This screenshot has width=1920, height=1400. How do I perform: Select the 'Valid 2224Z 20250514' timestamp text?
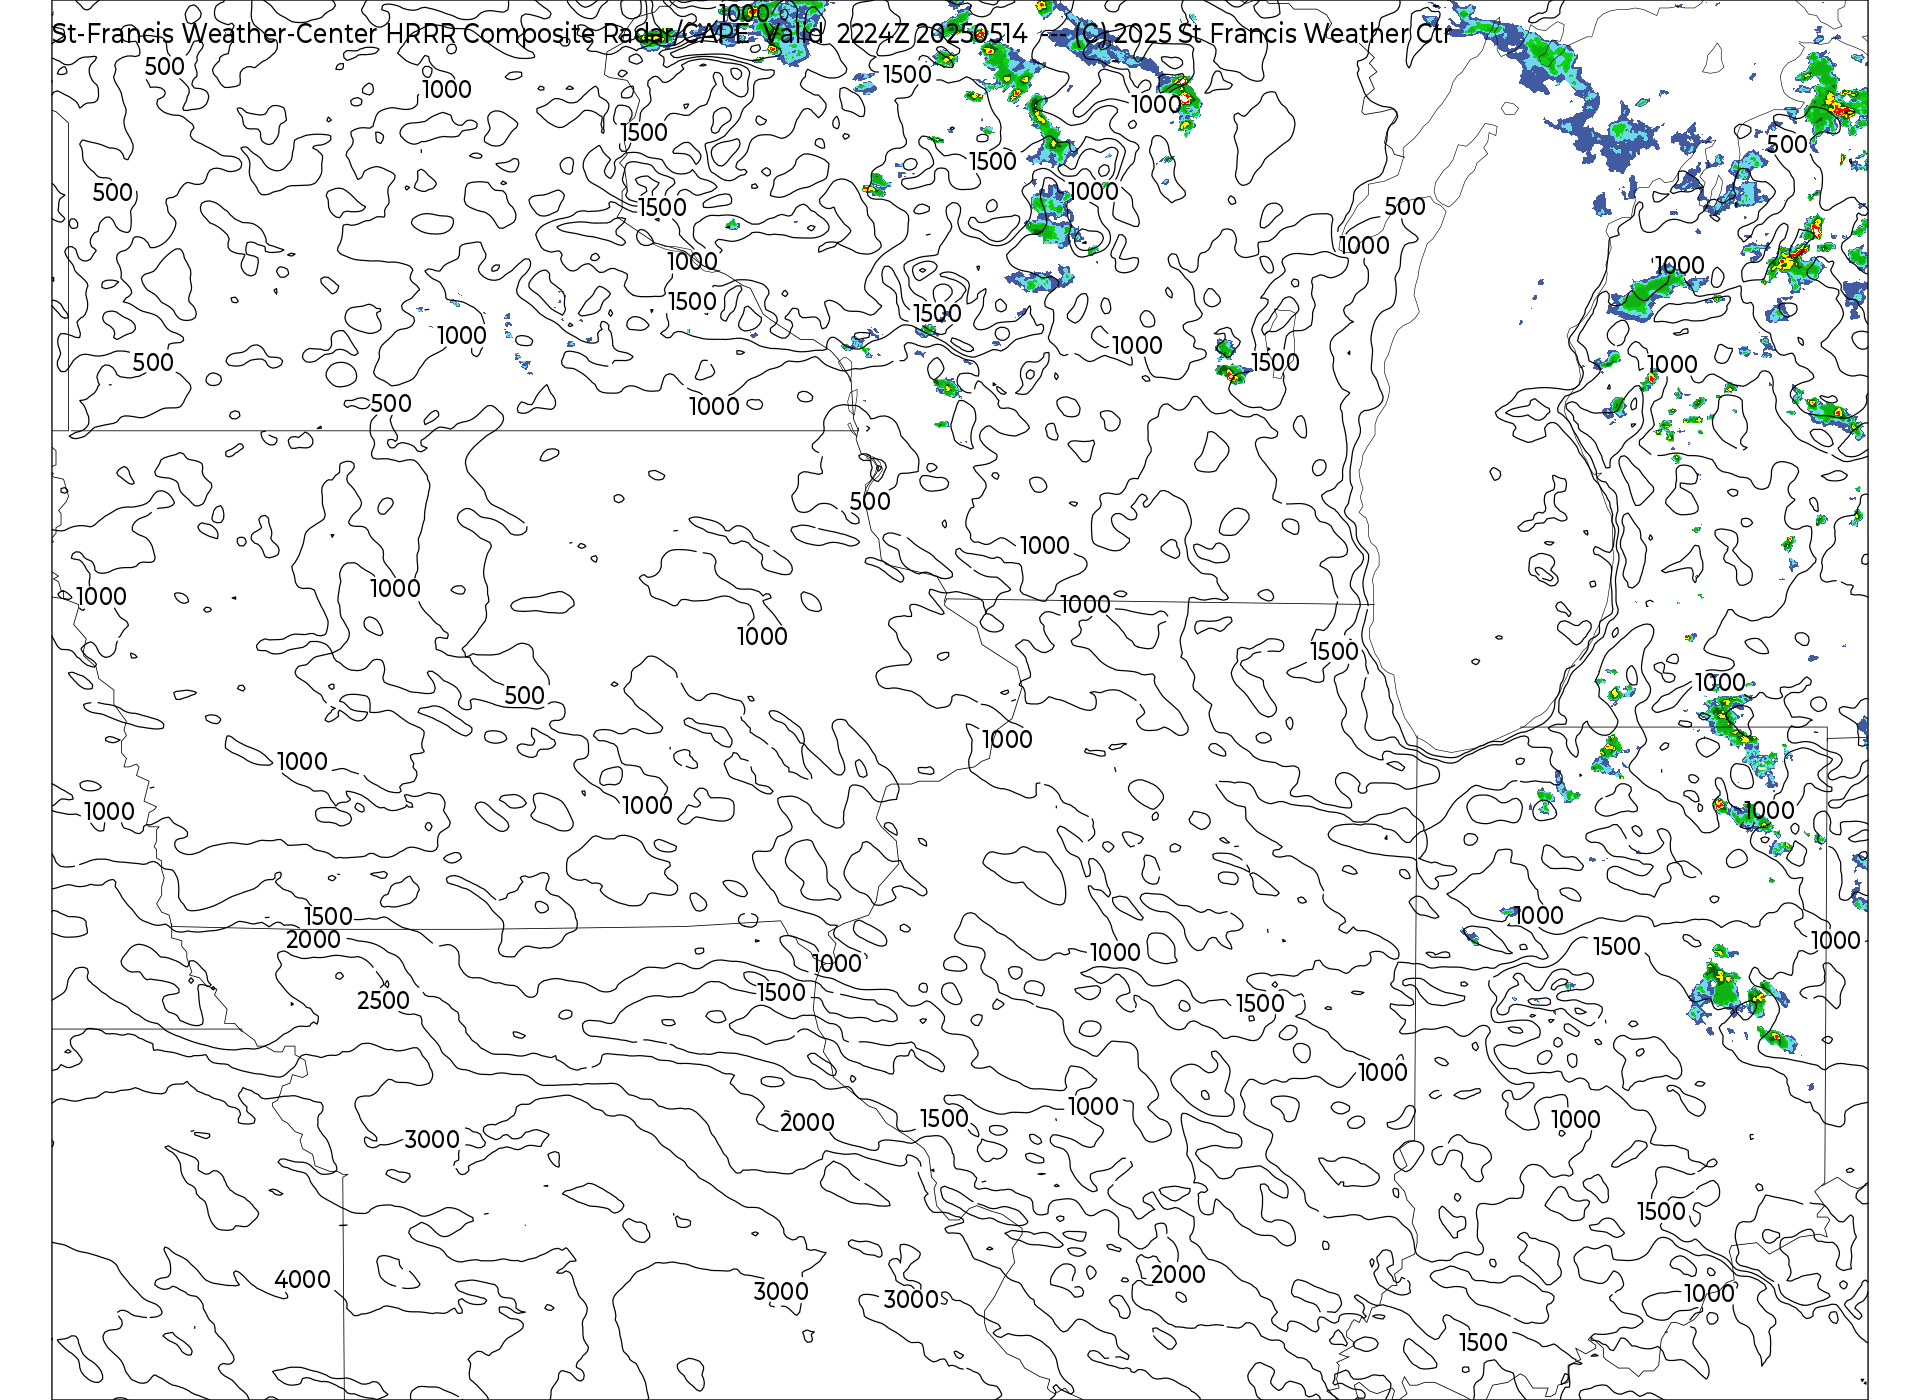[x=896, y=34]
